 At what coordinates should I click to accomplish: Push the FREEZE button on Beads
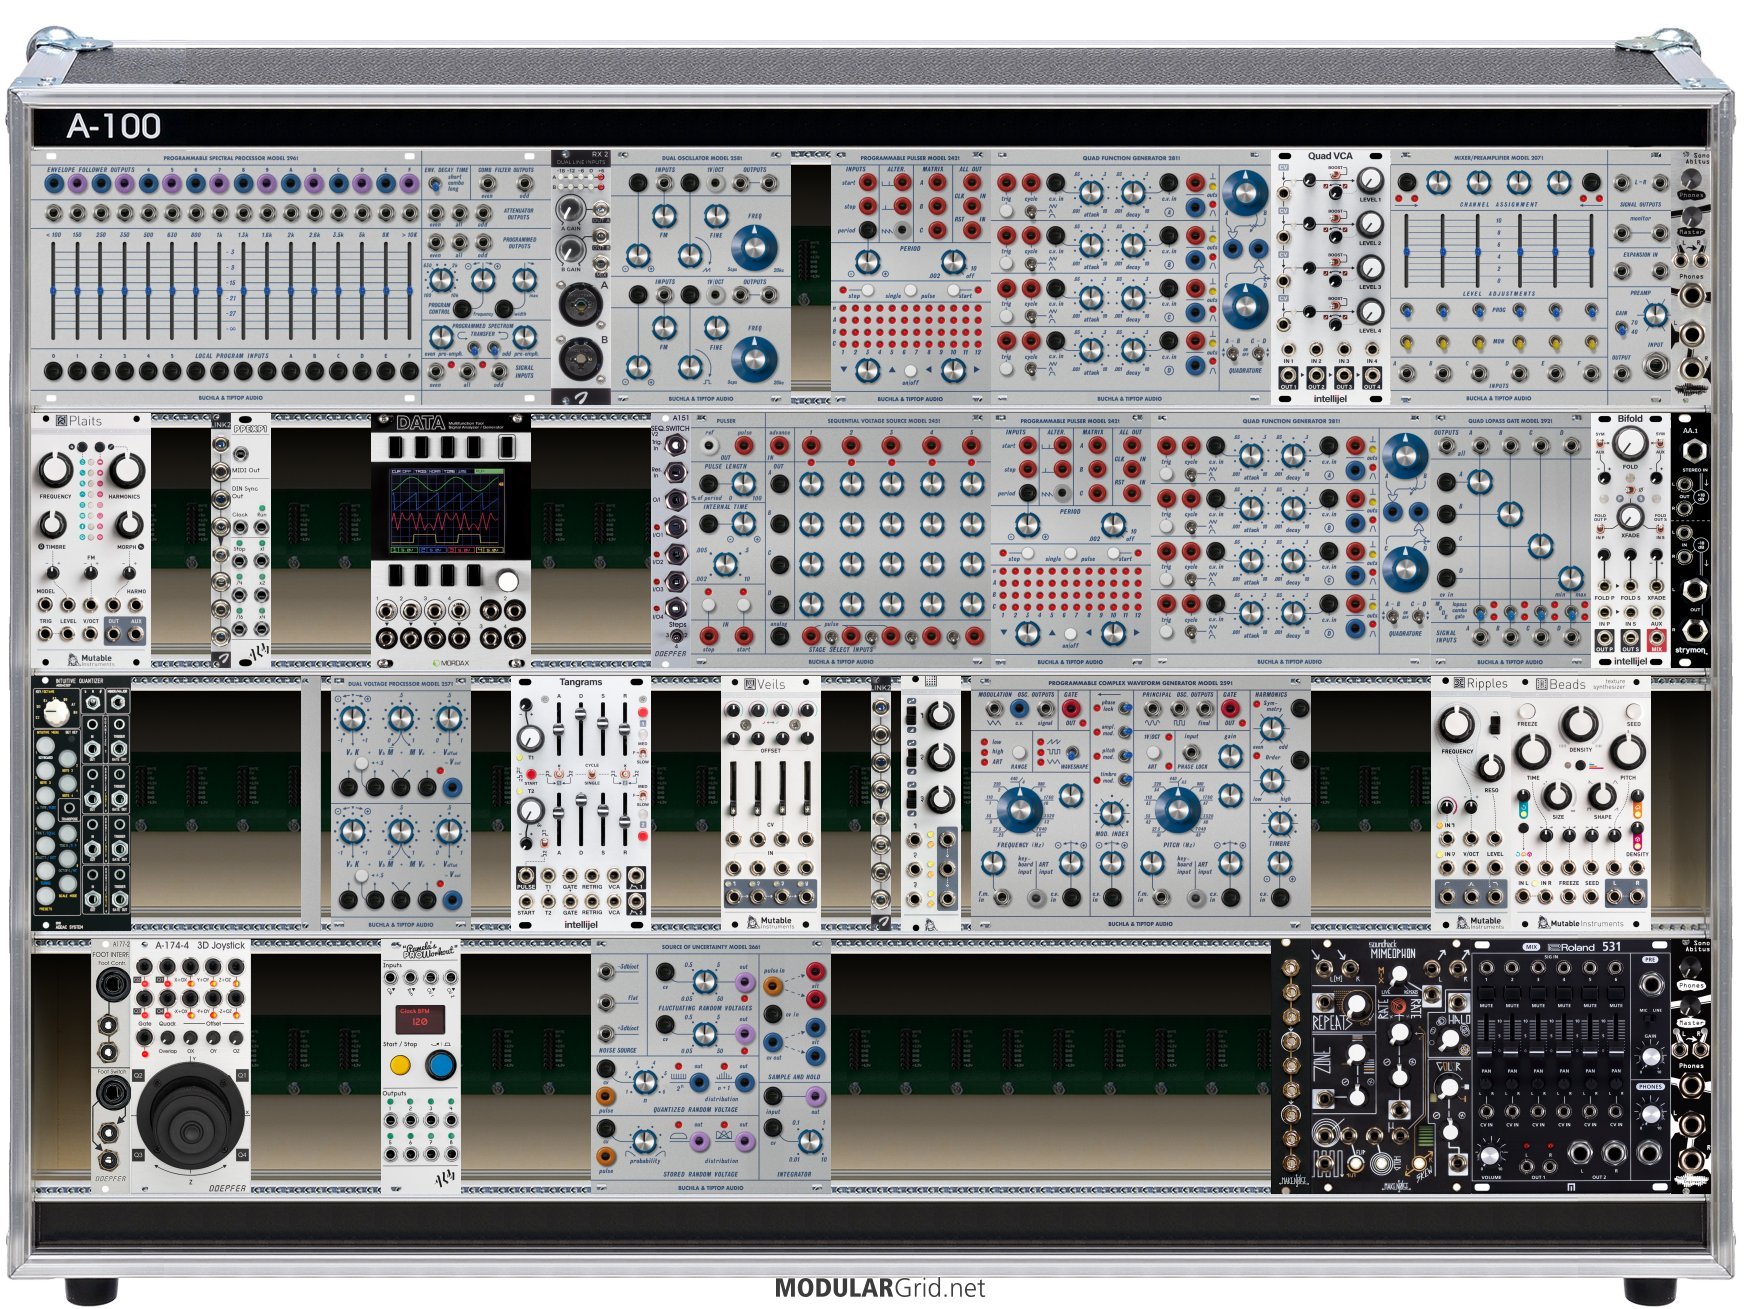click(x=1527, y=711)
